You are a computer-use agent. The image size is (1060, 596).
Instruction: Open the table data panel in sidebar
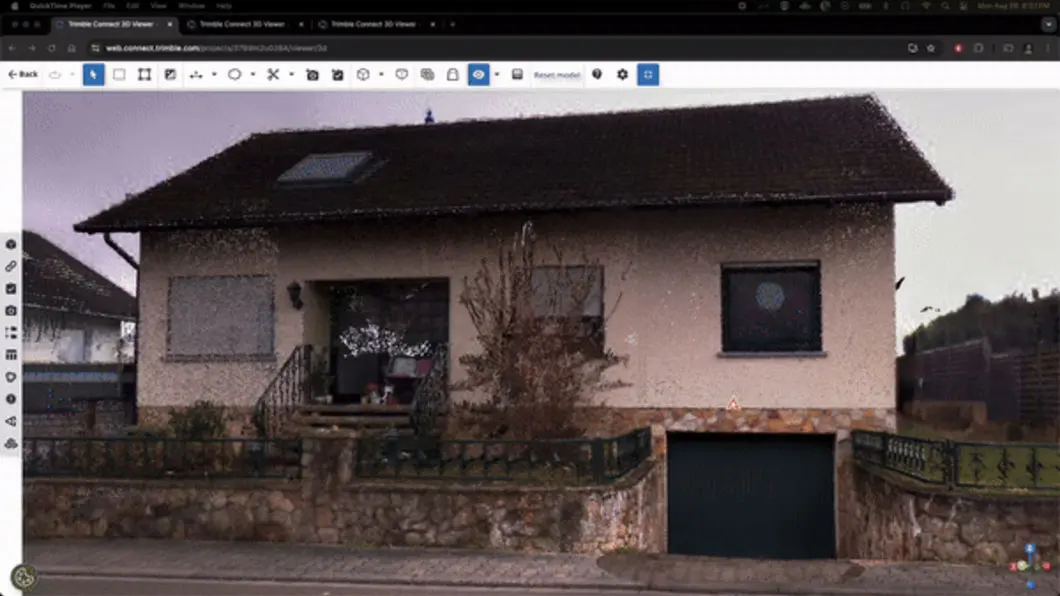coord(11,355)
